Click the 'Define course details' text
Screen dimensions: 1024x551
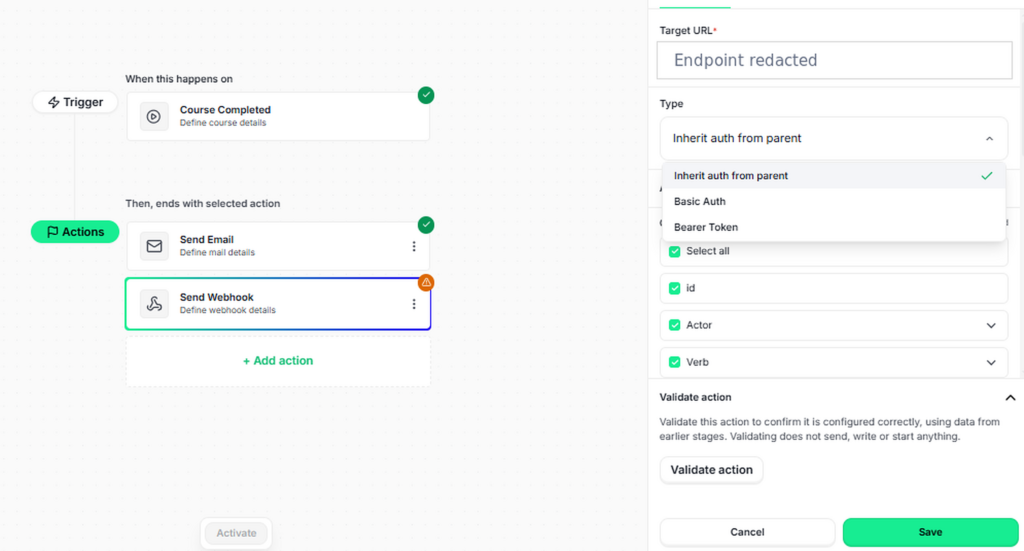pos(223,123)
